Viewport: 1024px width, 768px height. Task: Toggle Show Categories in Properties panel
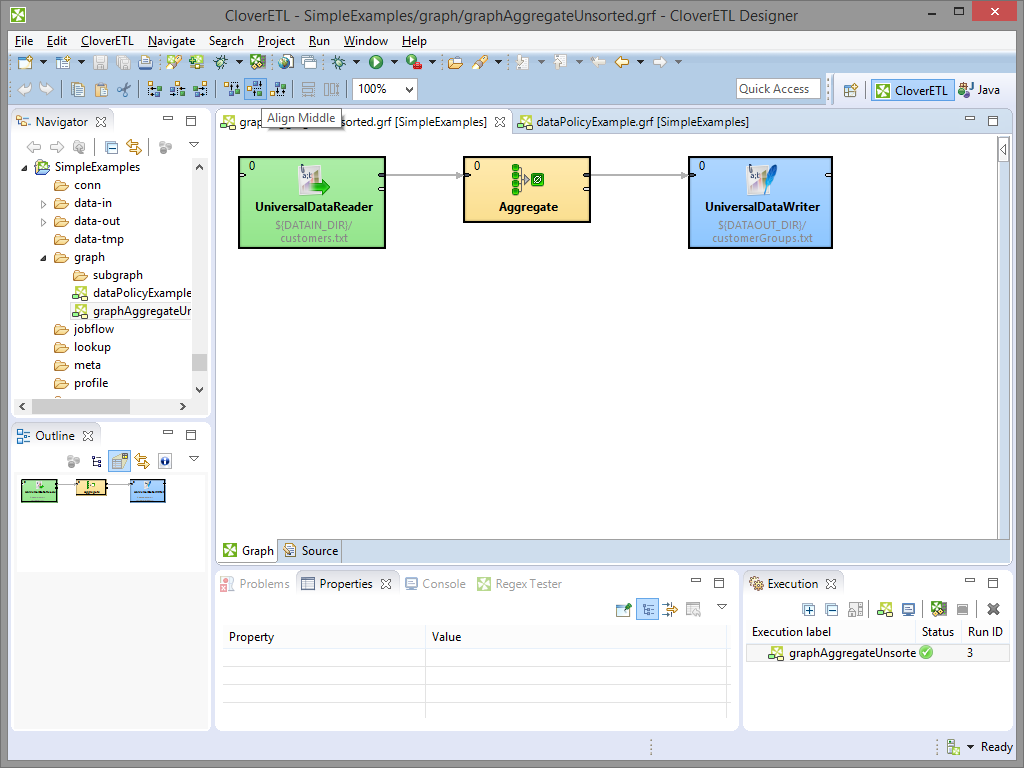click(647, 609)
